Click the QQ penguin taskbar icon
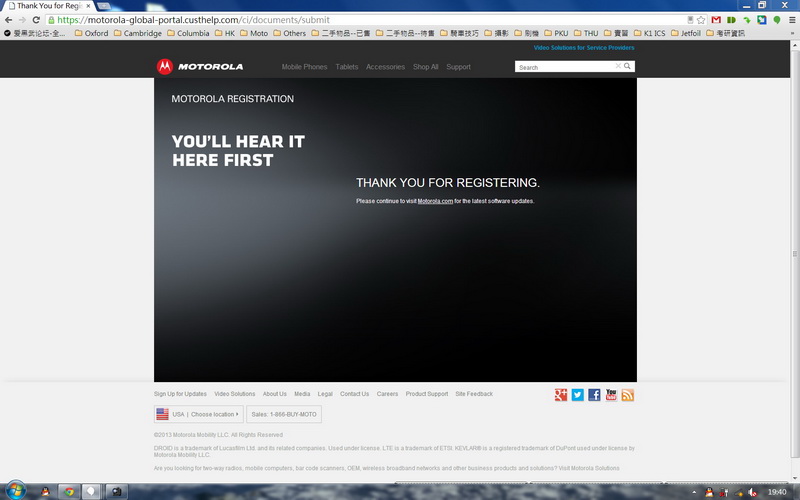The image size is (800, 500). (45, 492)
